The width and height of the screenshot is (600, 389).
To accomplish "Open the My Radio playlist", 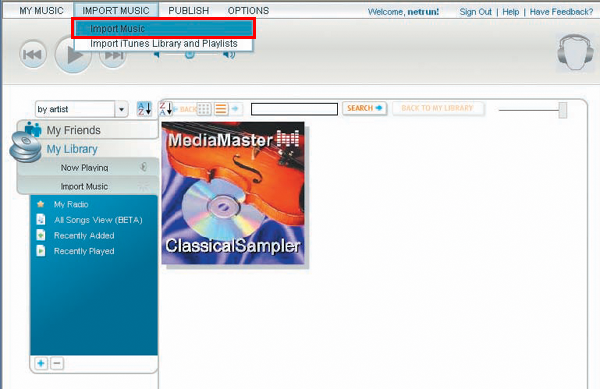I will (x=71, y=204).
